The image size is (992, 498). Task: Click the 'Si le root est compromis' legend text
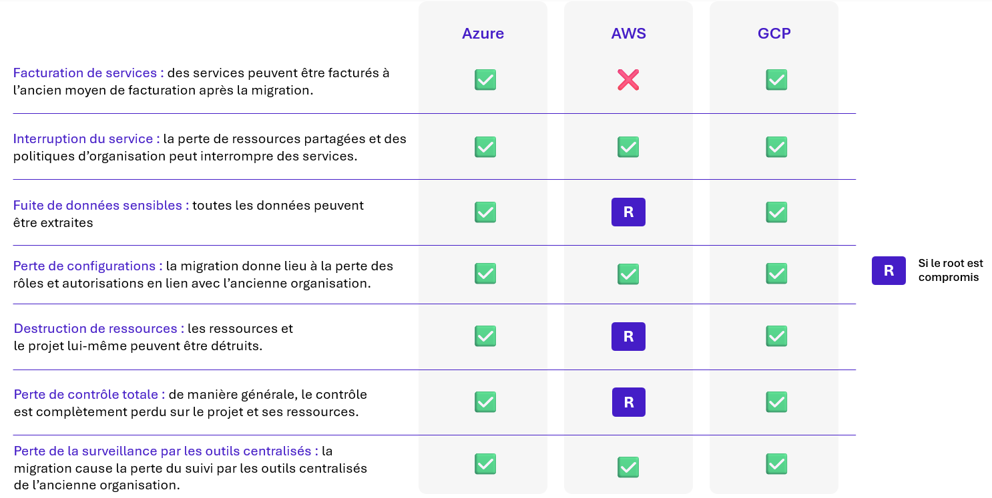(x=950, y=270)
